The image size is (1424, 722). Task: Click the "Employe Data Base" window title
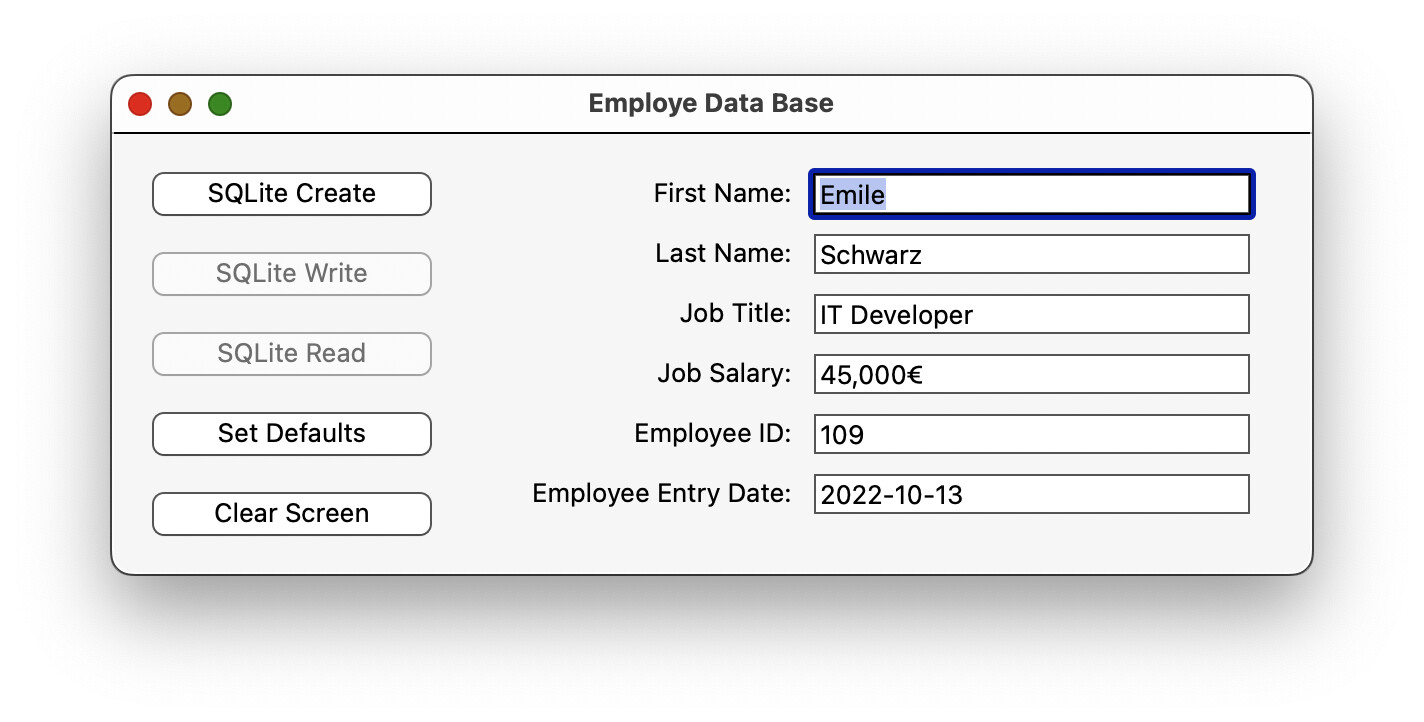[x=711, y=103]
